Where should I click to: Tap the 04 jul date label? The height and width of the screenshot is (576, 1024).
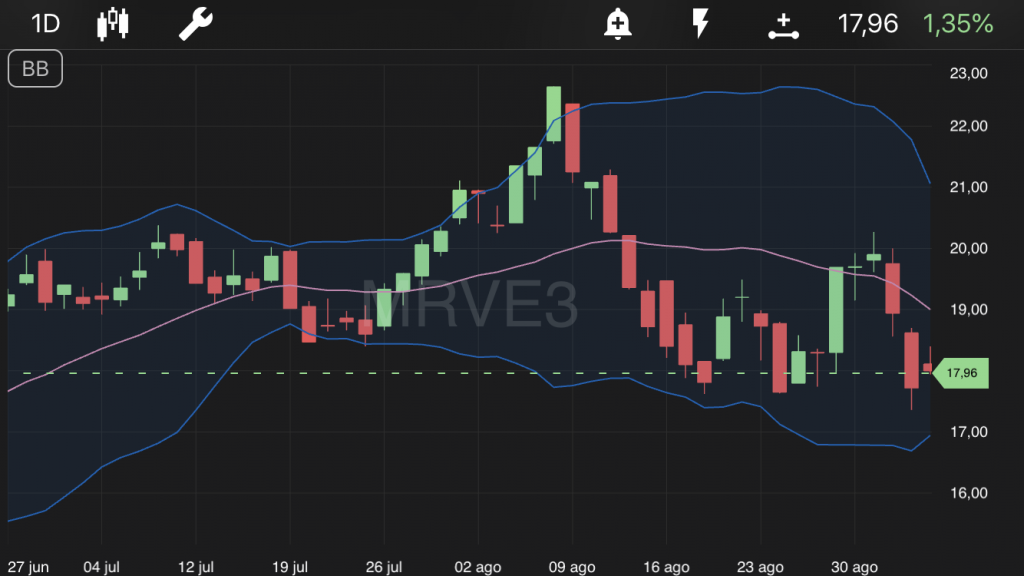coord(101,567)
